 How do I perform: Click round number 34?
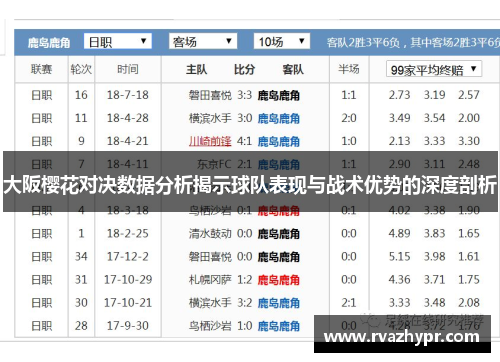tap(81, 256)
